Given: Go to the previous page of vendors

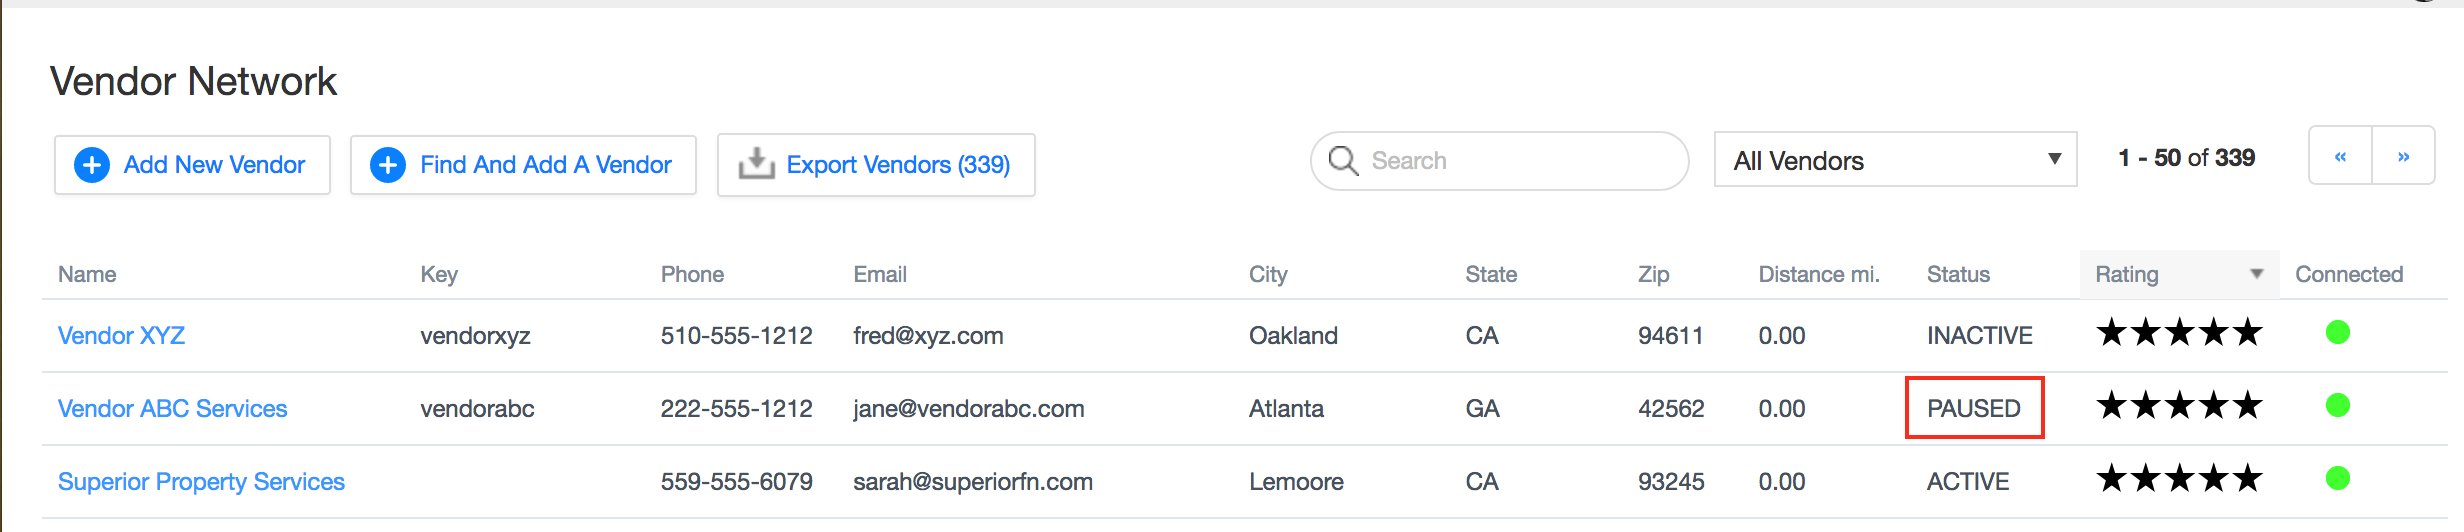Looking at the screenshot, I should pyautogui.click(x=2340, y=156).
